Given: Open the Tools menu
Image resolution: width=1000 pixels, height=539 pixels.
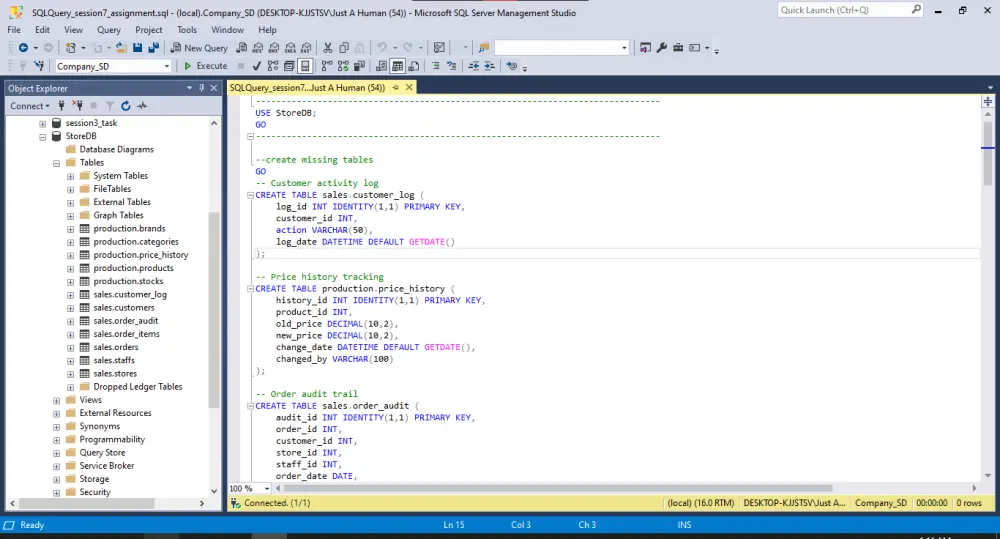Looking at the screenshot, I should [x=186, y=30].
